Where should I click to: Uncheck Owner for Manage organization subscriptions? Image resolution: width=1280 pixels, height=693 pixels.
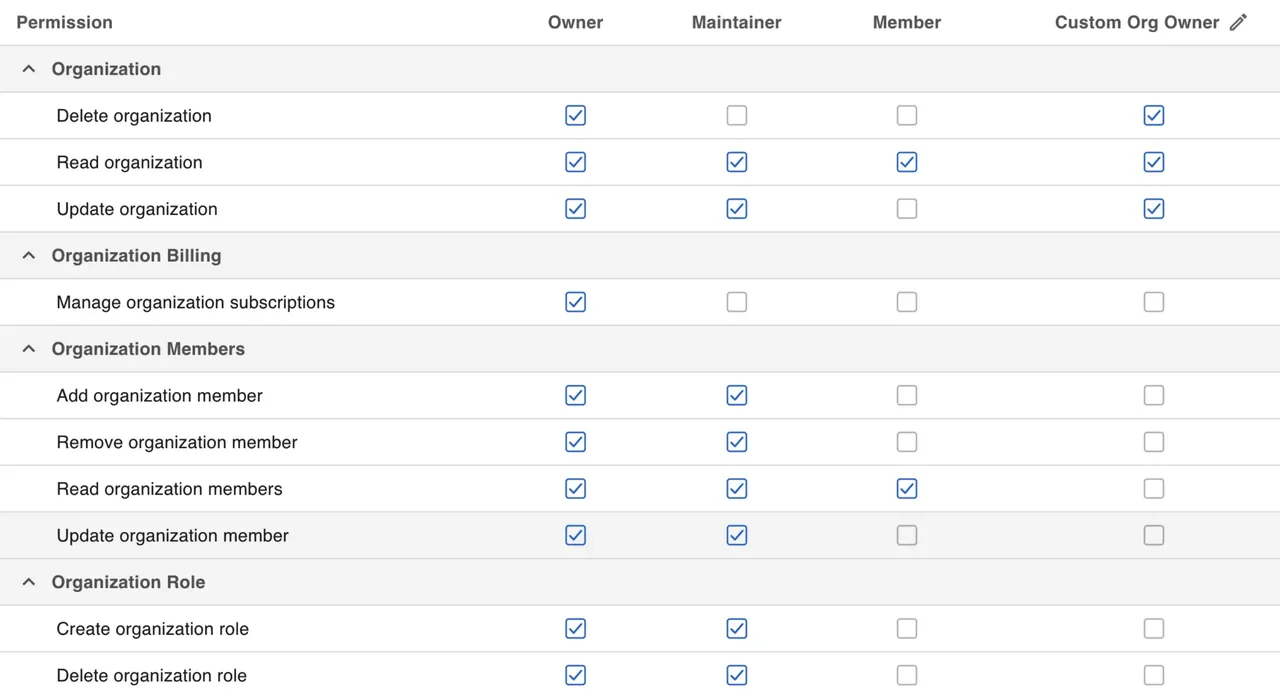(575, 302)
